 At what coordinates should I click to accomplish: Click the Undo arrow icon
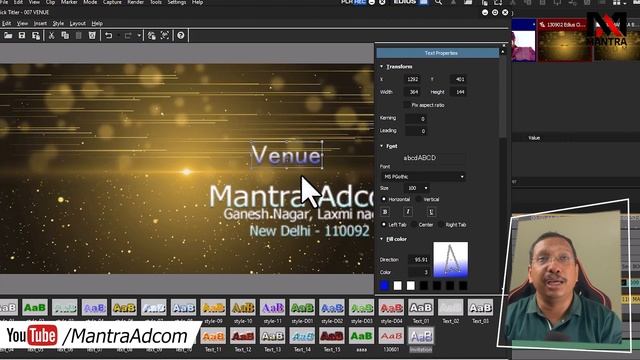[109, 36]
